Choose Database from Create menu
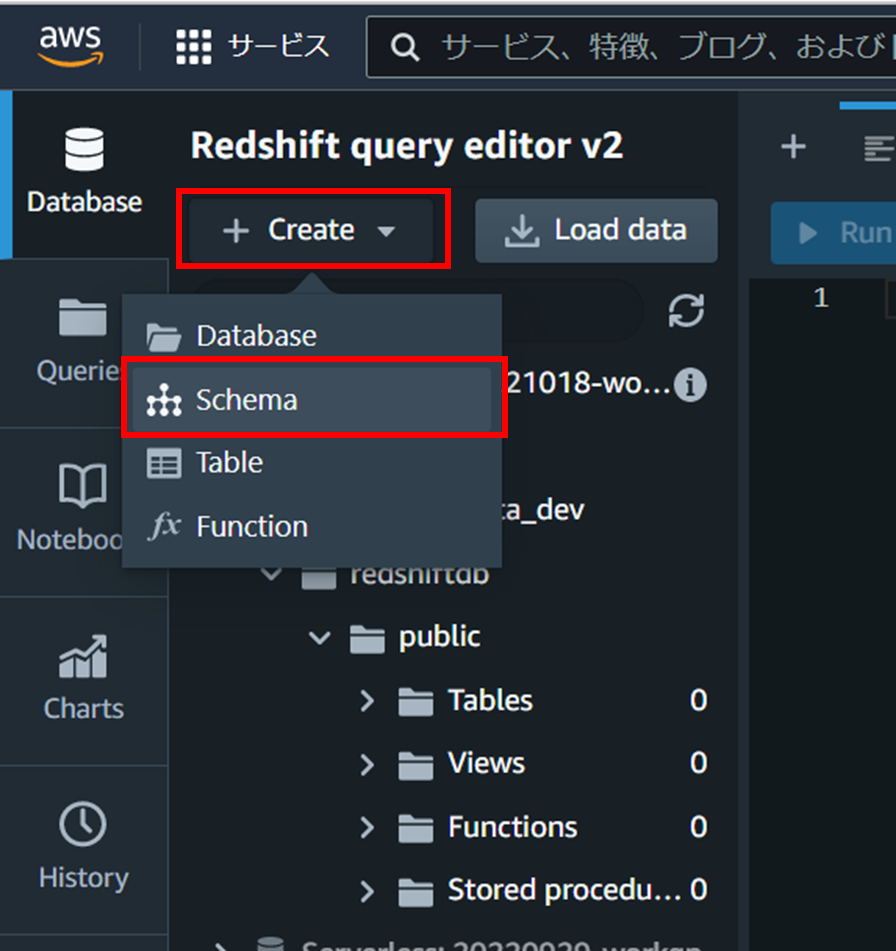The height and width of the screenshot is (951, 896). tap(312, 335)
